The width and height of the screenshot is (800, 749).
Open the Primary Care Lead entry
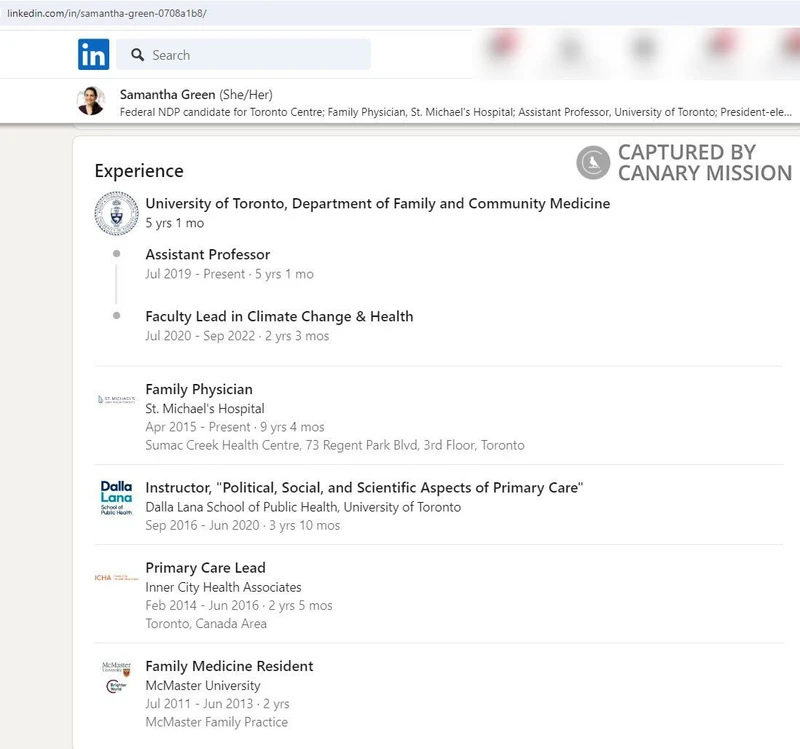pyautogui.click(x=205, y=568)
